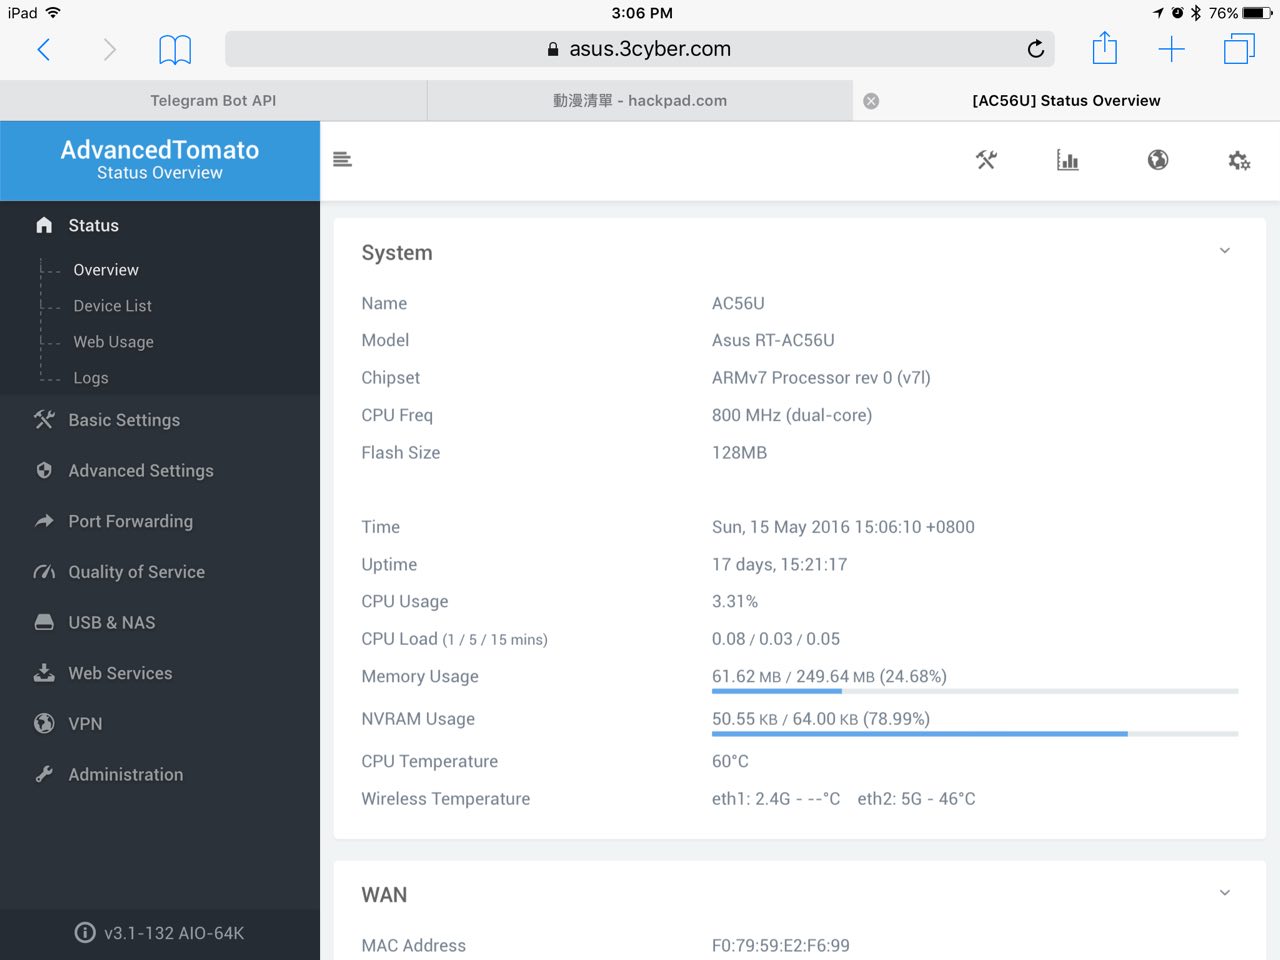This screenshot has width=1280, height=960.
Task: Click the MAC address F0:79:59:E2:F6:99
Action: (x=781, y=945)
